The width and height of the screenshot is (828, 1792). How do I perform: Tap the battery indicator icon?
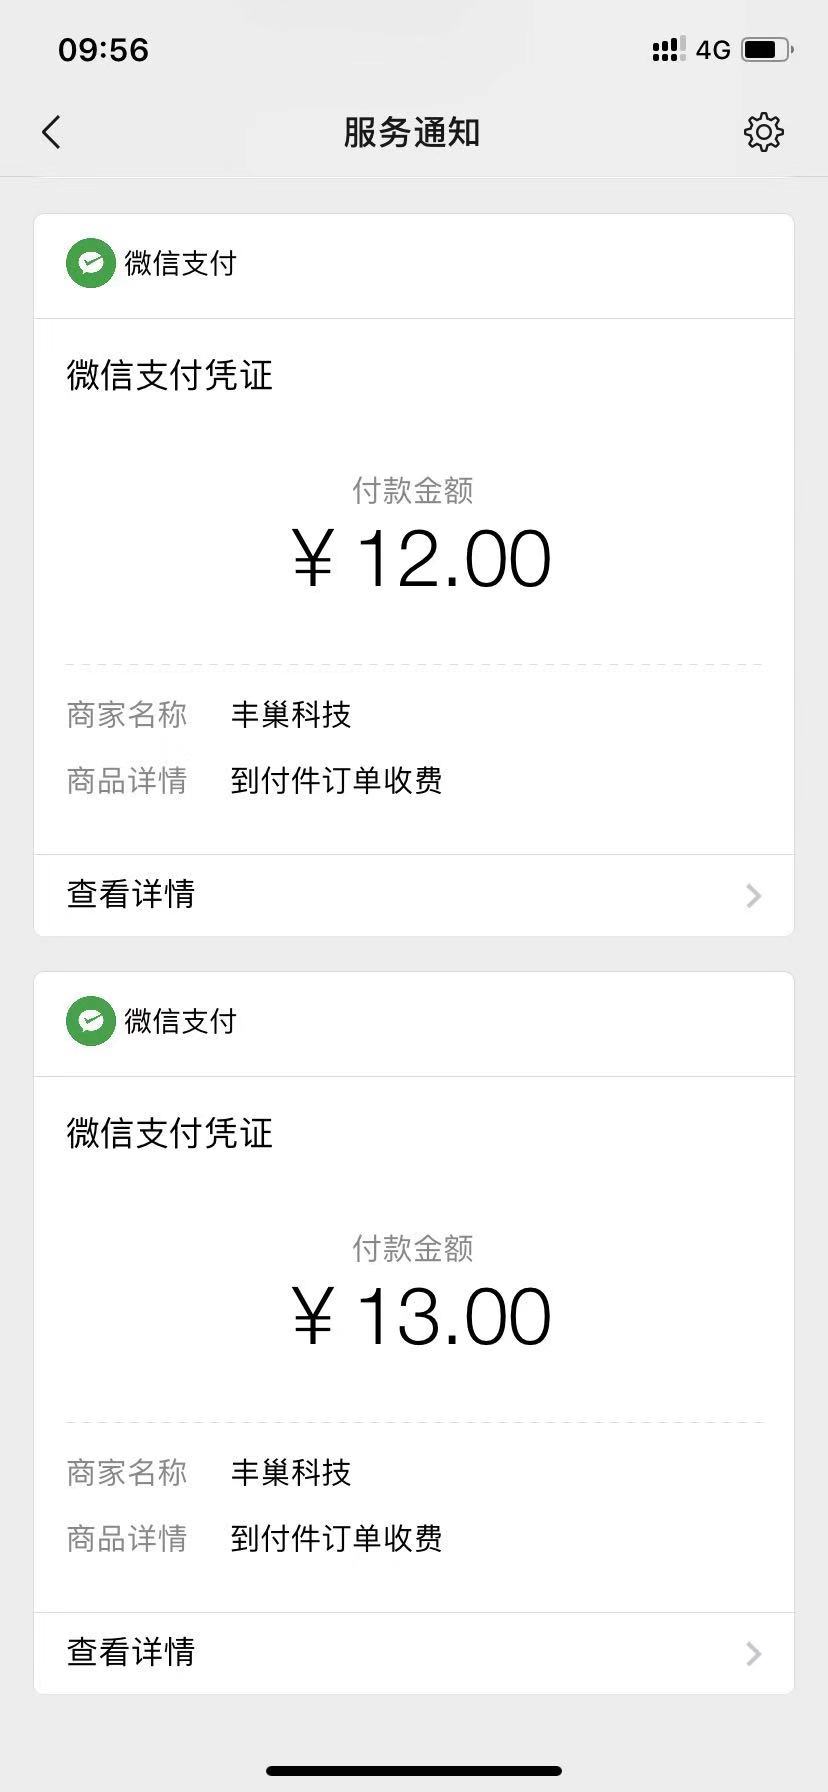click(x=767, y=49)
